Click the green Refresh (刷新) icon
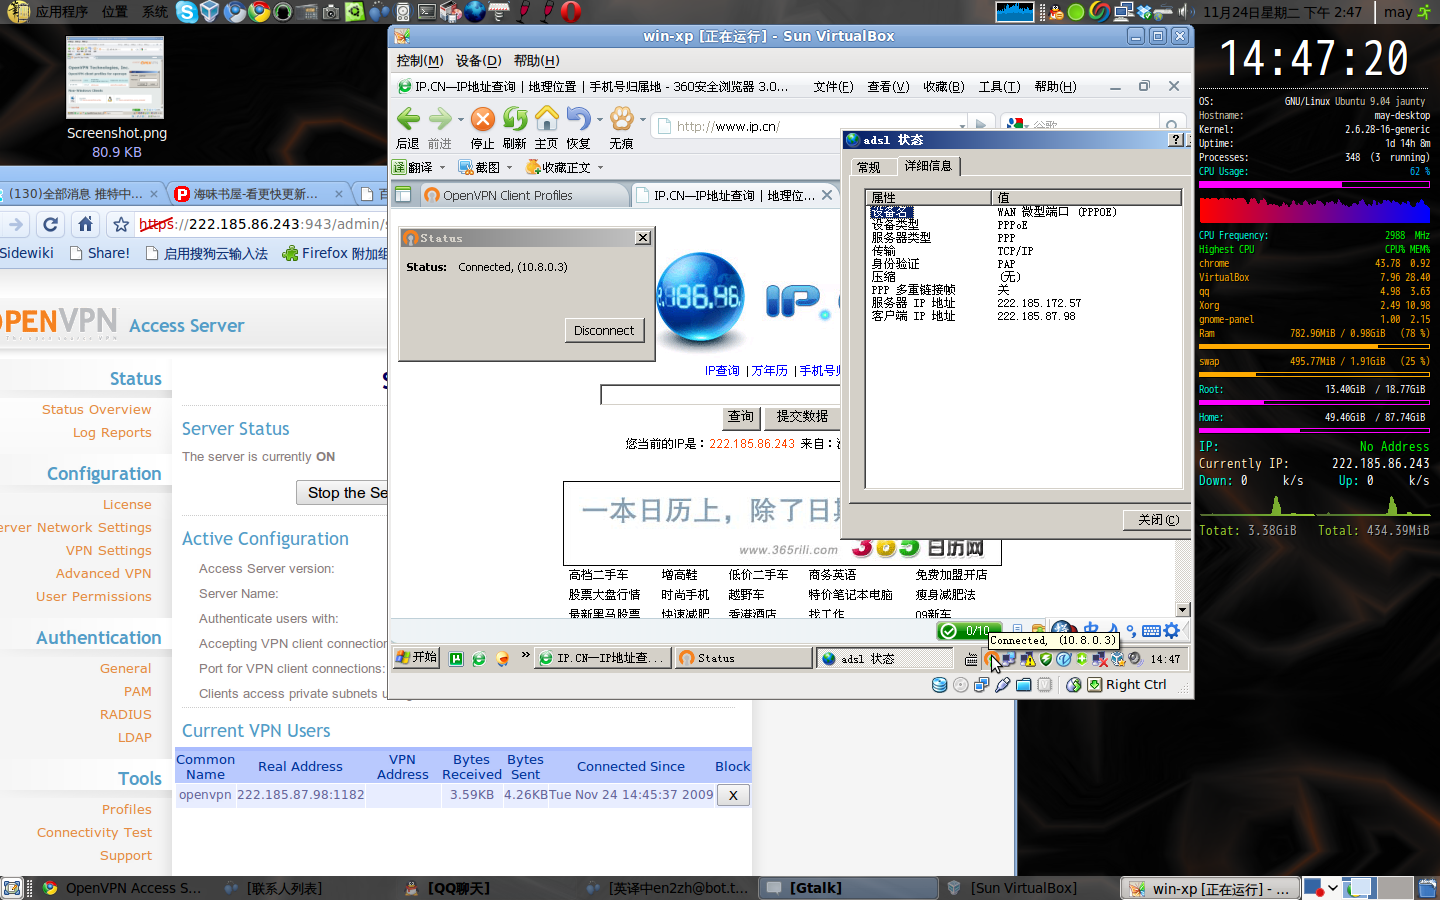The image size is (1440, 900). 515,119
